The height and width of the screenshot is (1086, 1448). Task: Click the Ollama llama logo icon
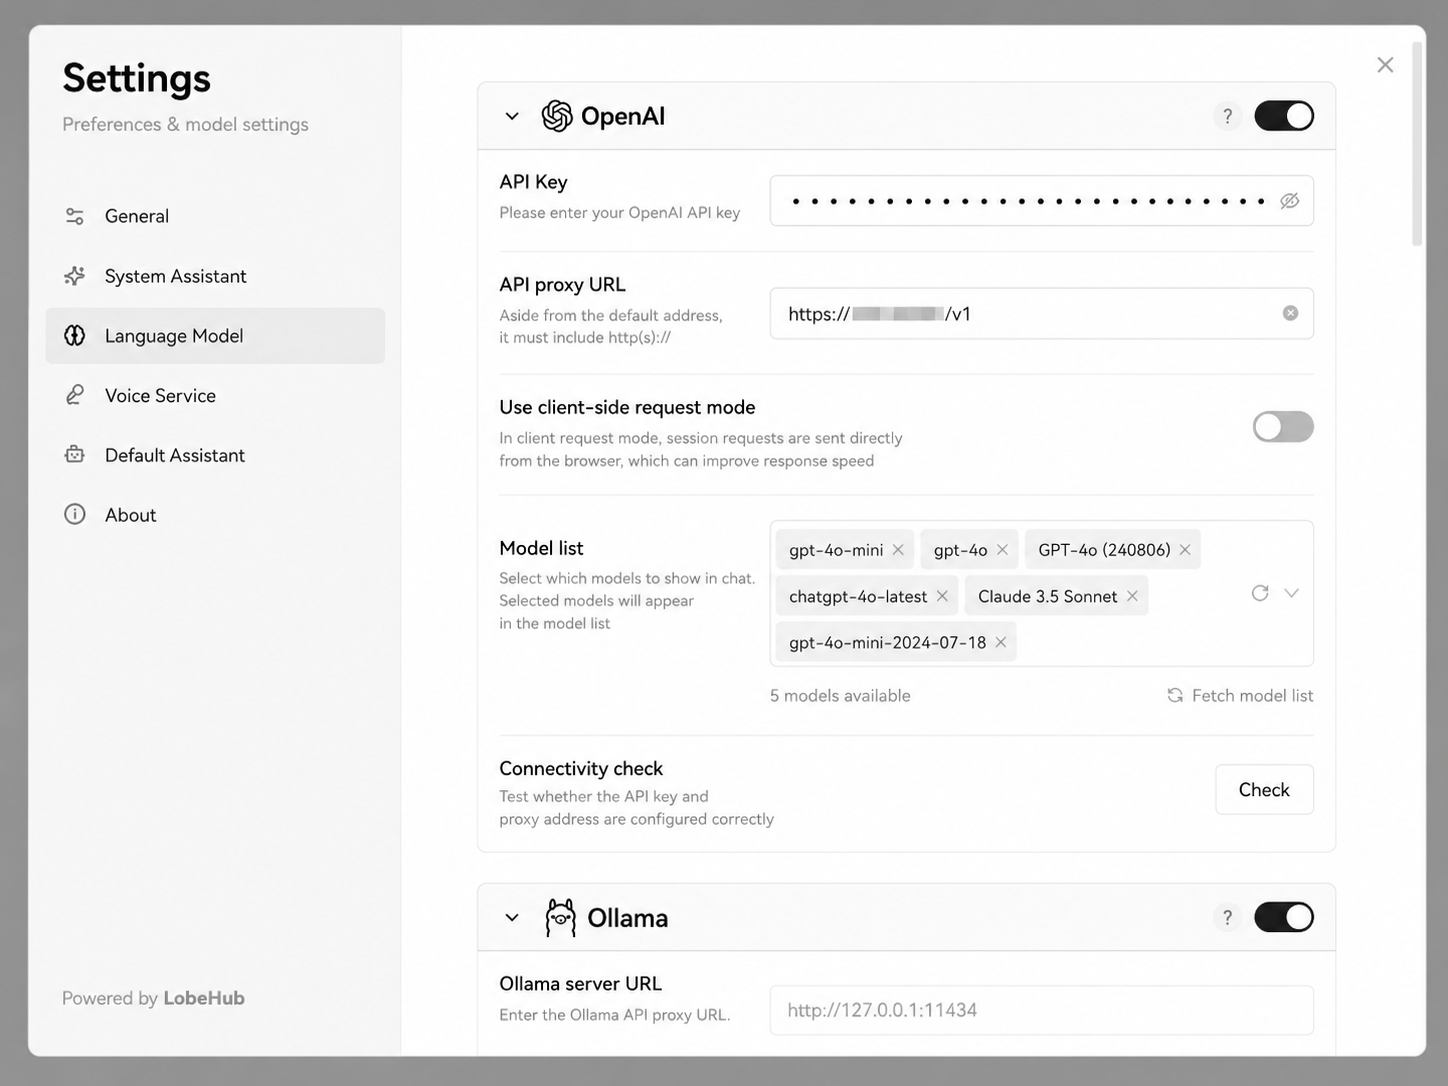tap(561, 917)
